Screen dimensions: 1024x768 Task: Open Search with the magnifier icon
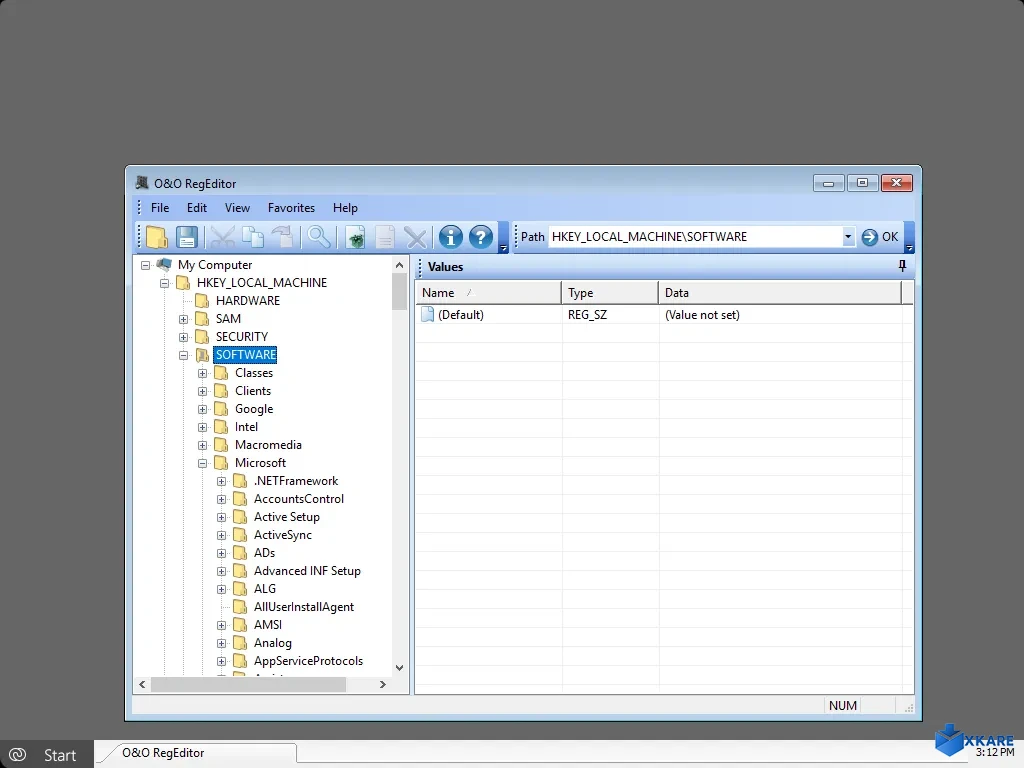coord(319,237)
